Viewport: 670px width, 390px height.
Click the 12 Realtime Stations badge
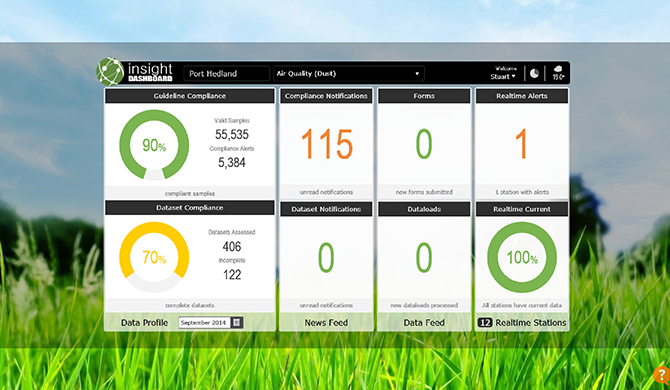[x=485, y=323]
